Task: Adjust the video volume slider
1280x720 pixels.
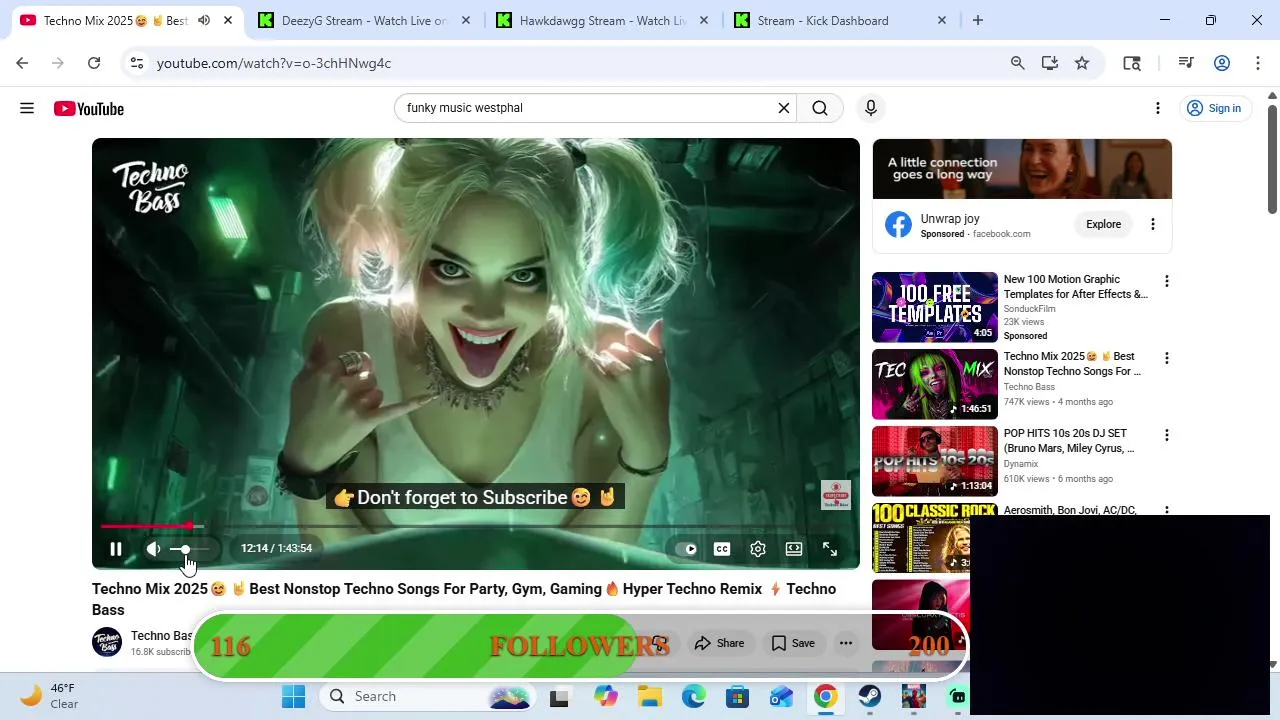Action: coord(190,549)
